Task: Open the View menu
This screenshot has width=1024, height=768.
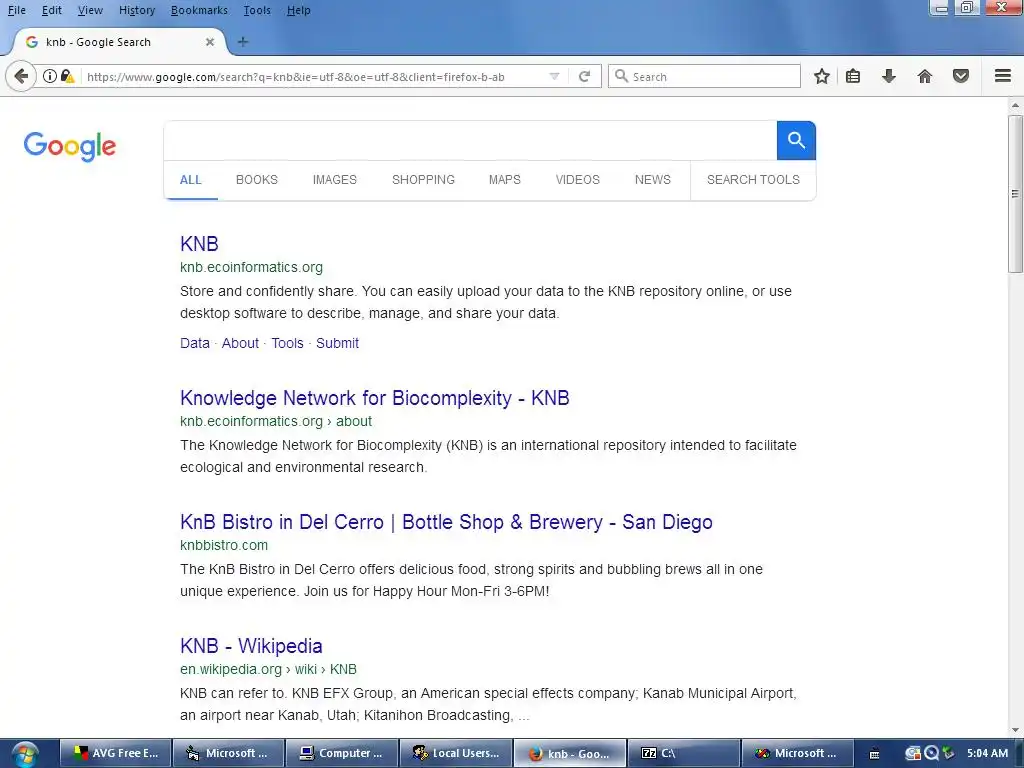Action: [x=90, y=10]
